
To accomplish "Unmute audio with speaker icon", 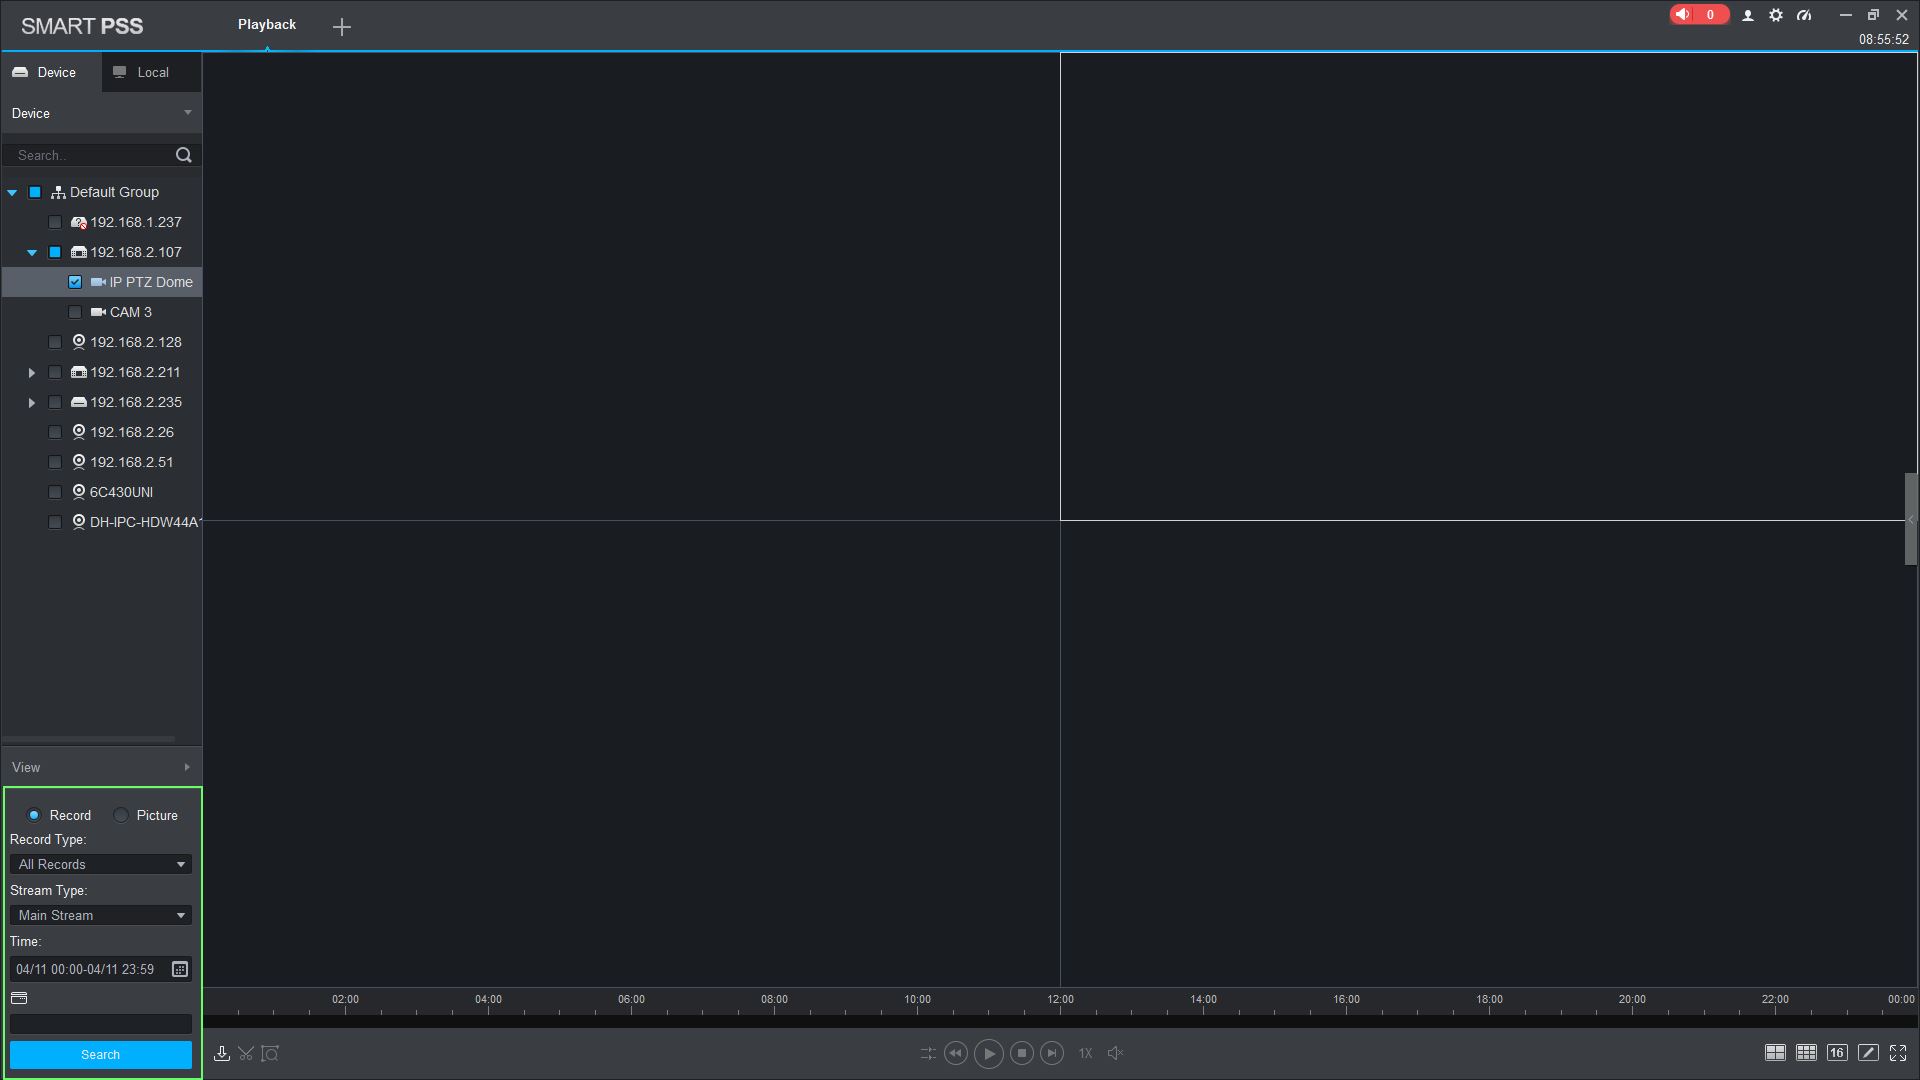I will tap(1116, 1053).
